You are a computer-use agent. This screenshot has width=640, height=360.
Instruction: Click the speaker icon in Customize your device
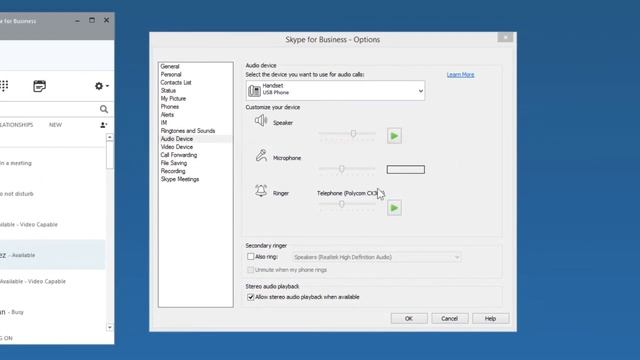tap(261, 121)
